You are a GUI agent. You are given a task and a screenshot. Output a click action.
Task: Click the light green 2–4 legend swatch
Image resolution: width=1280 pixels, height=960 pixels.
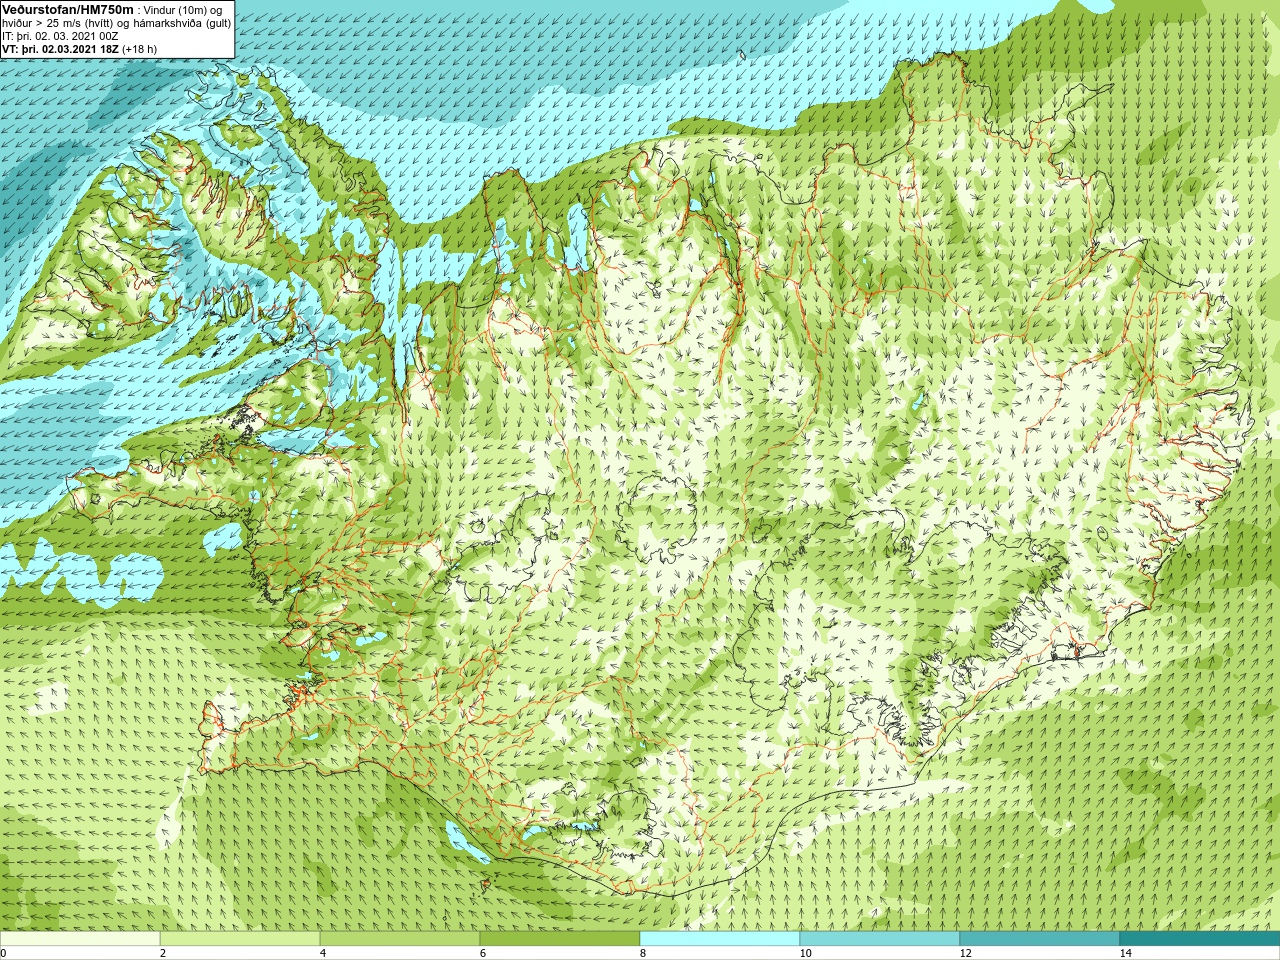click(240, 939)
